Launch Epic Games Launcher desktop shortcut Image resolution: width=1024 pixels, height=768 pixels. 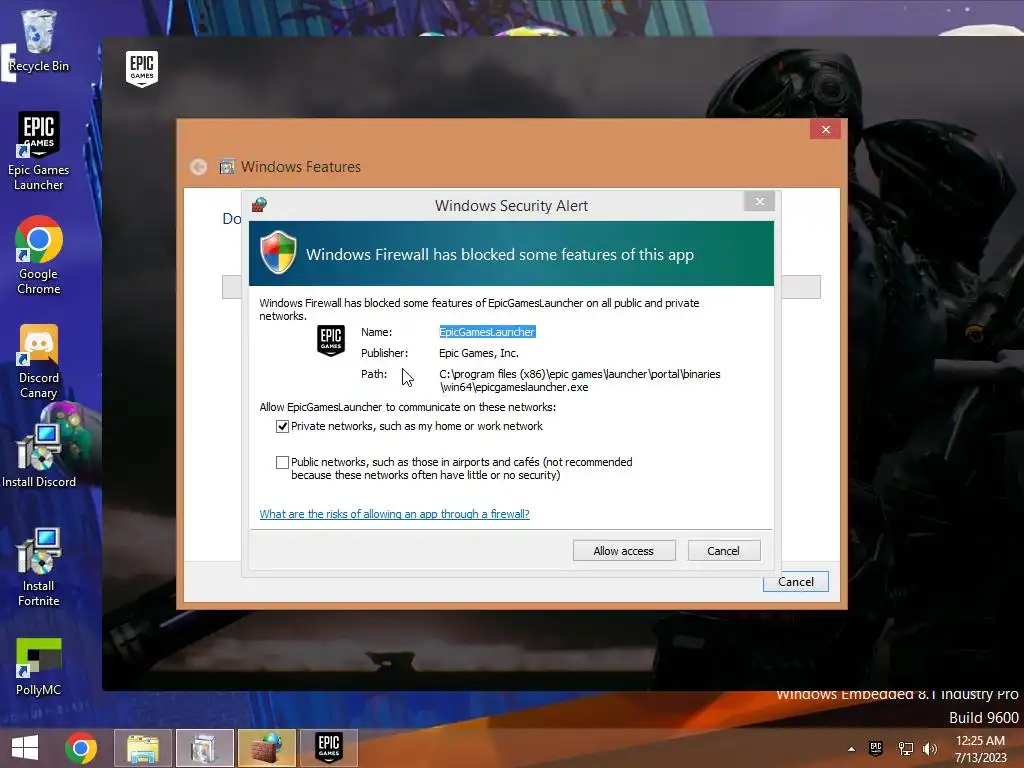pyautogui.click(x=39, y=150)
